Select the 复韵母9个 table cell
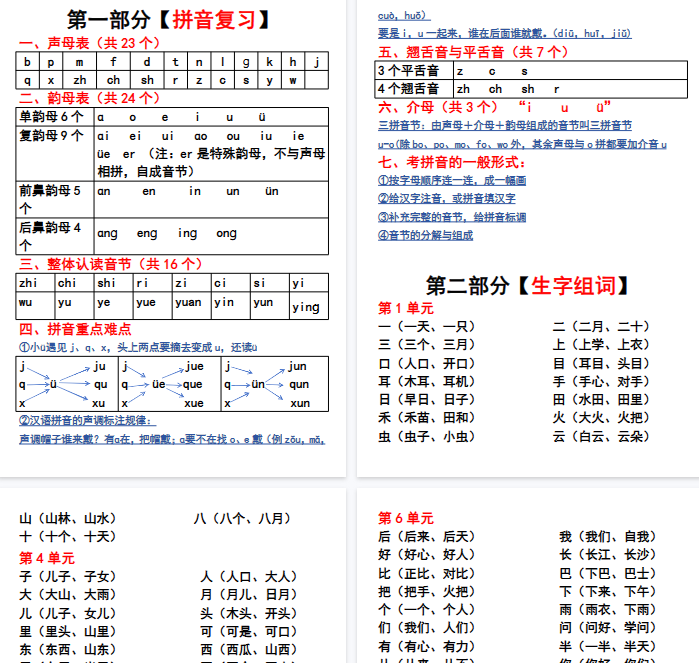 [x=52, y=136]
